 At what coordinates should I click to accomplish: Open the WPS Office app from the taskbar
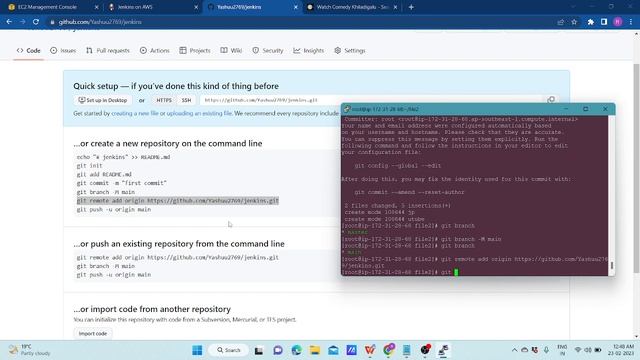point(370,350)
